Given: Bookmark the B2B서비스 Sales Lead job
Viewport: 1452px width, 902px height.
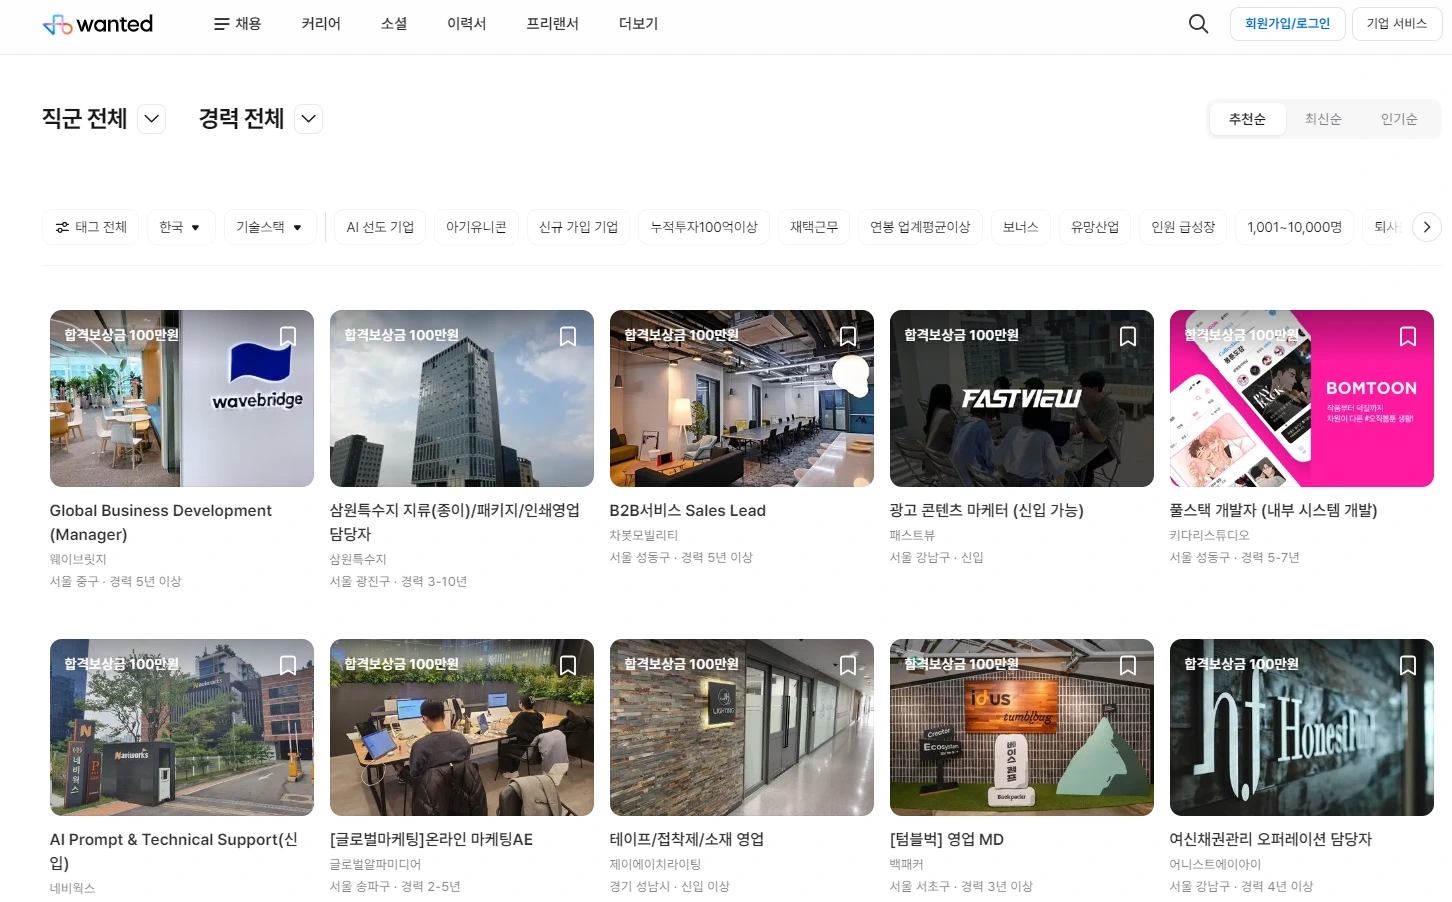Looking at the screenshot, I should click(x=848, y=336).
